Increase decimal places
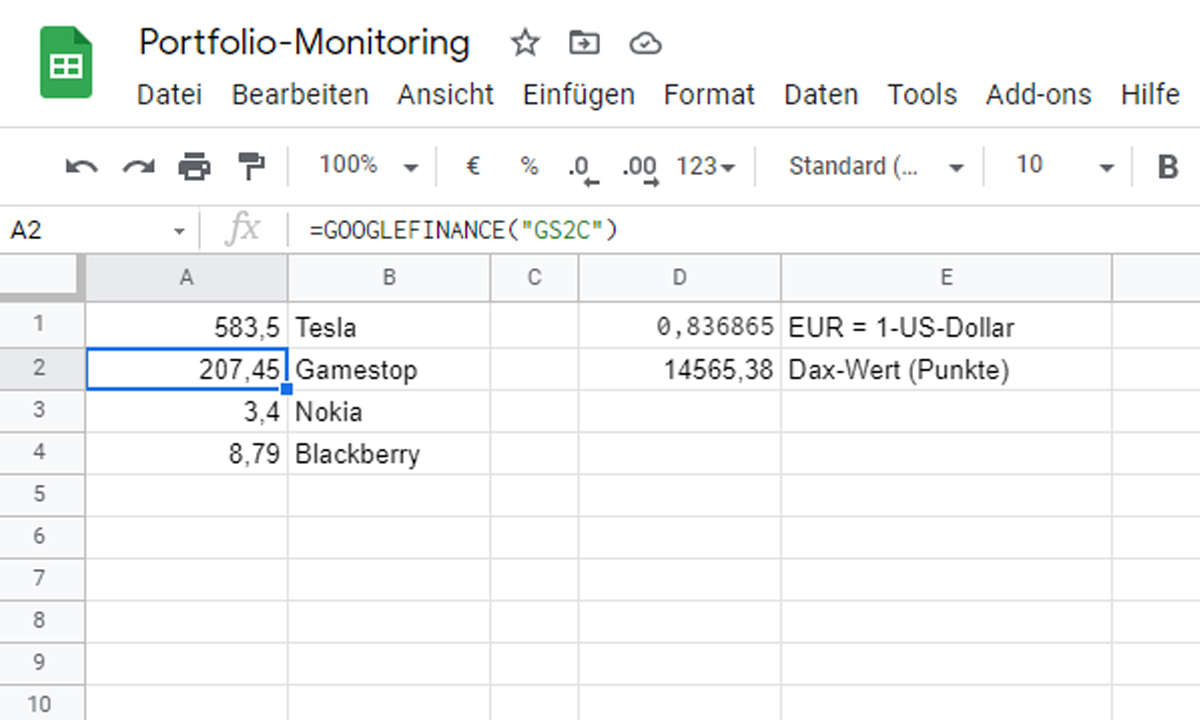 click(640, 168)
